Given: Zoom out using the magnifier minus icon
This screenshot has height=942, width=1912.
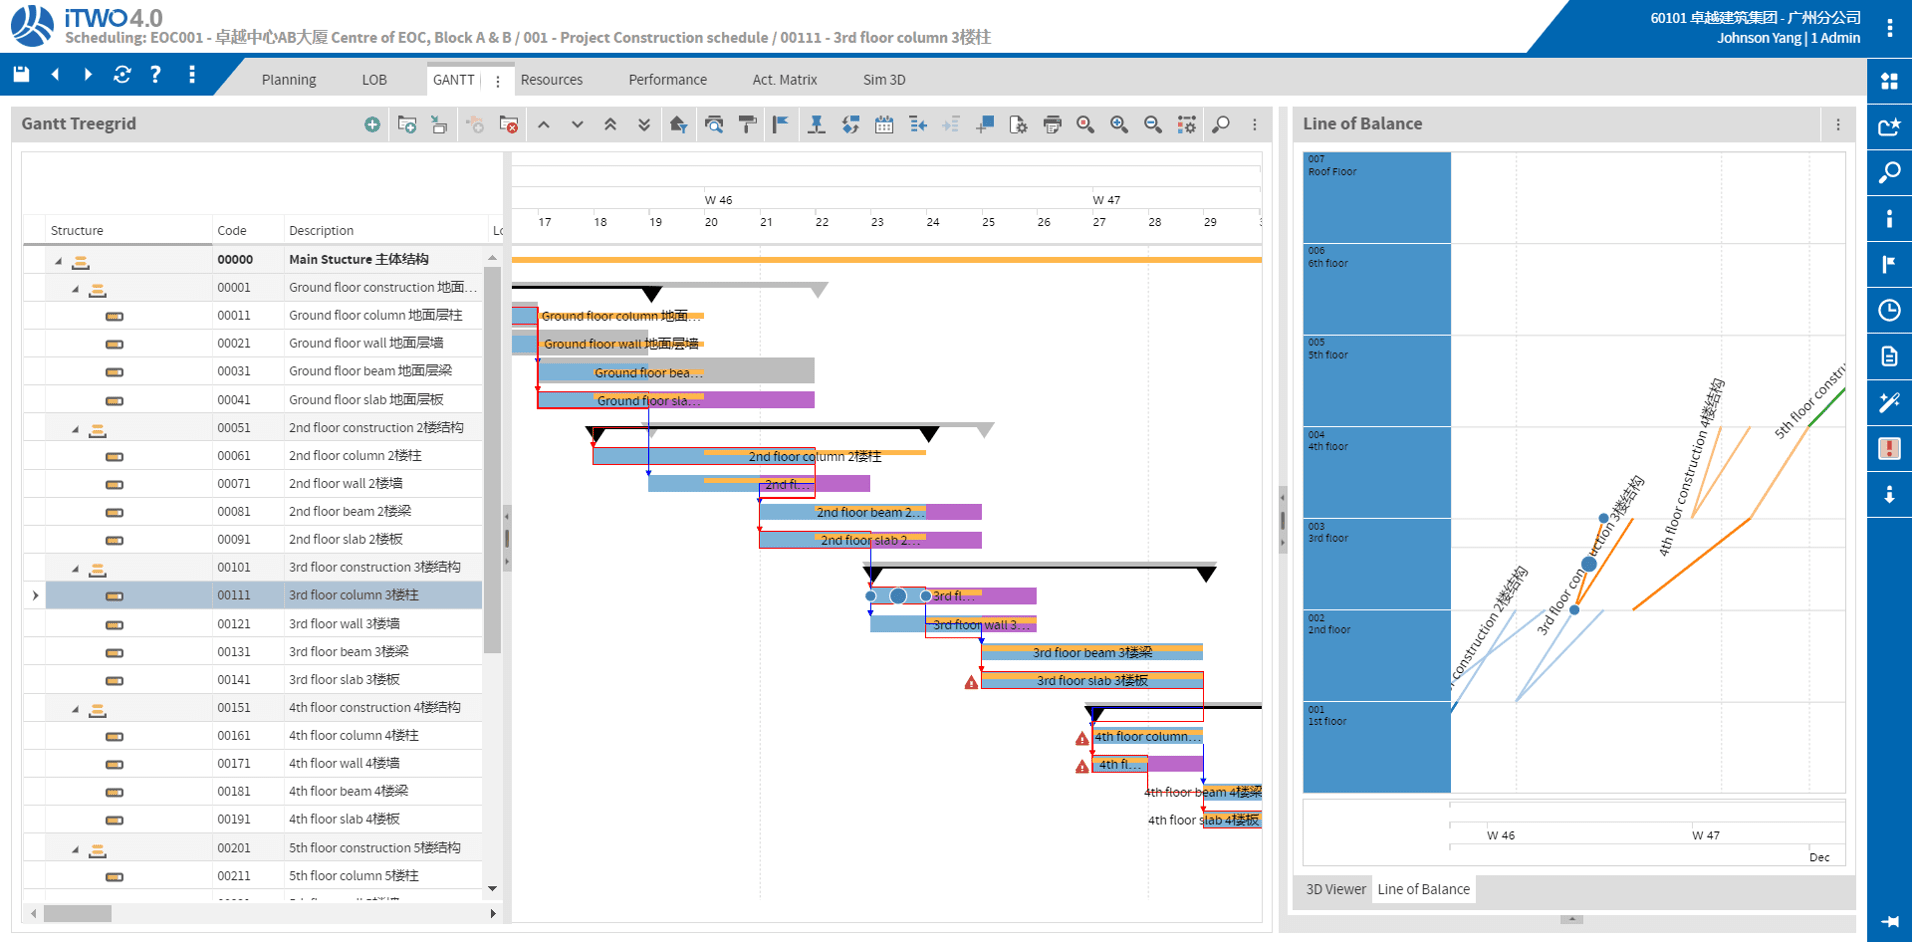Looking at the screenshot, I should coord(1153,125).
